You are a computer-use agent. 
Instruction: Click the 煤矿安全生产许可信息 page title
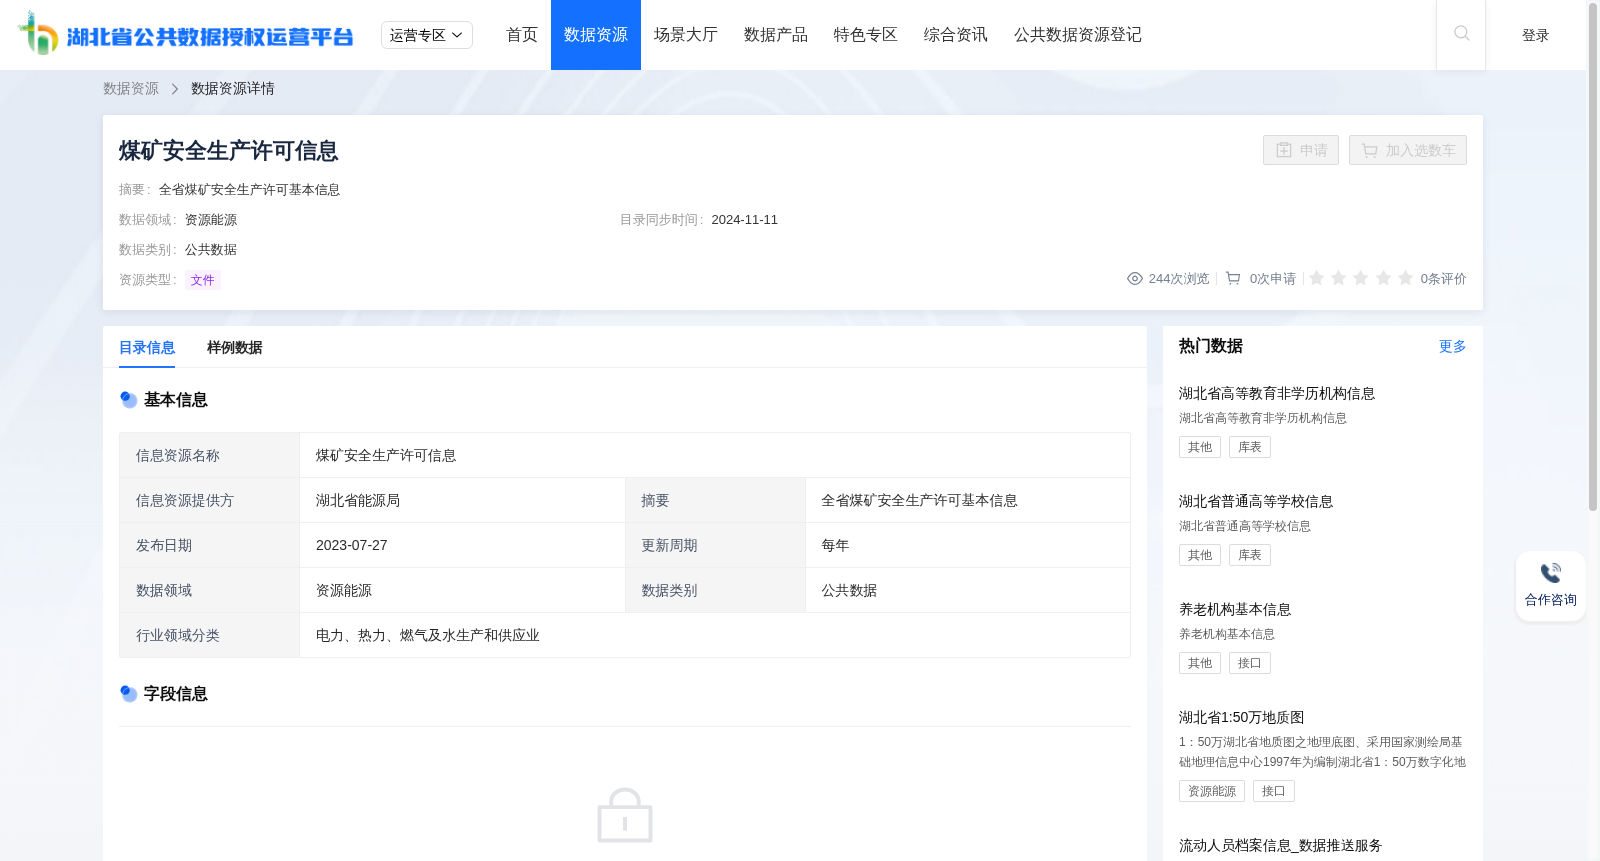(x=229, y=151)
